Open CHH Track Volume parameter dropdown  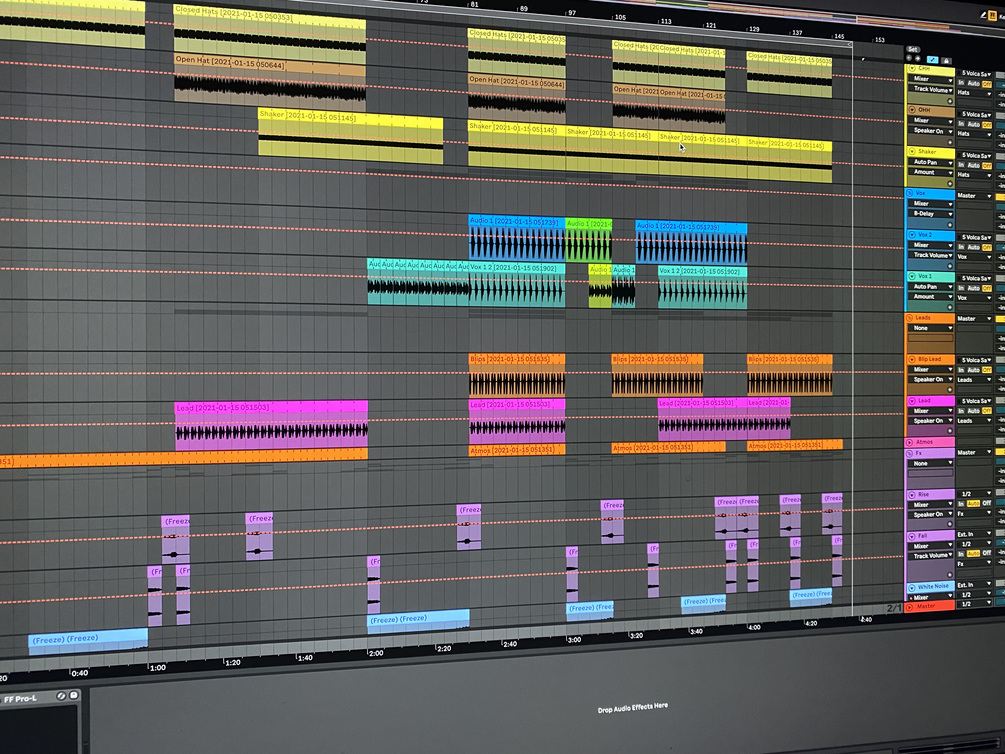point(931,89)
